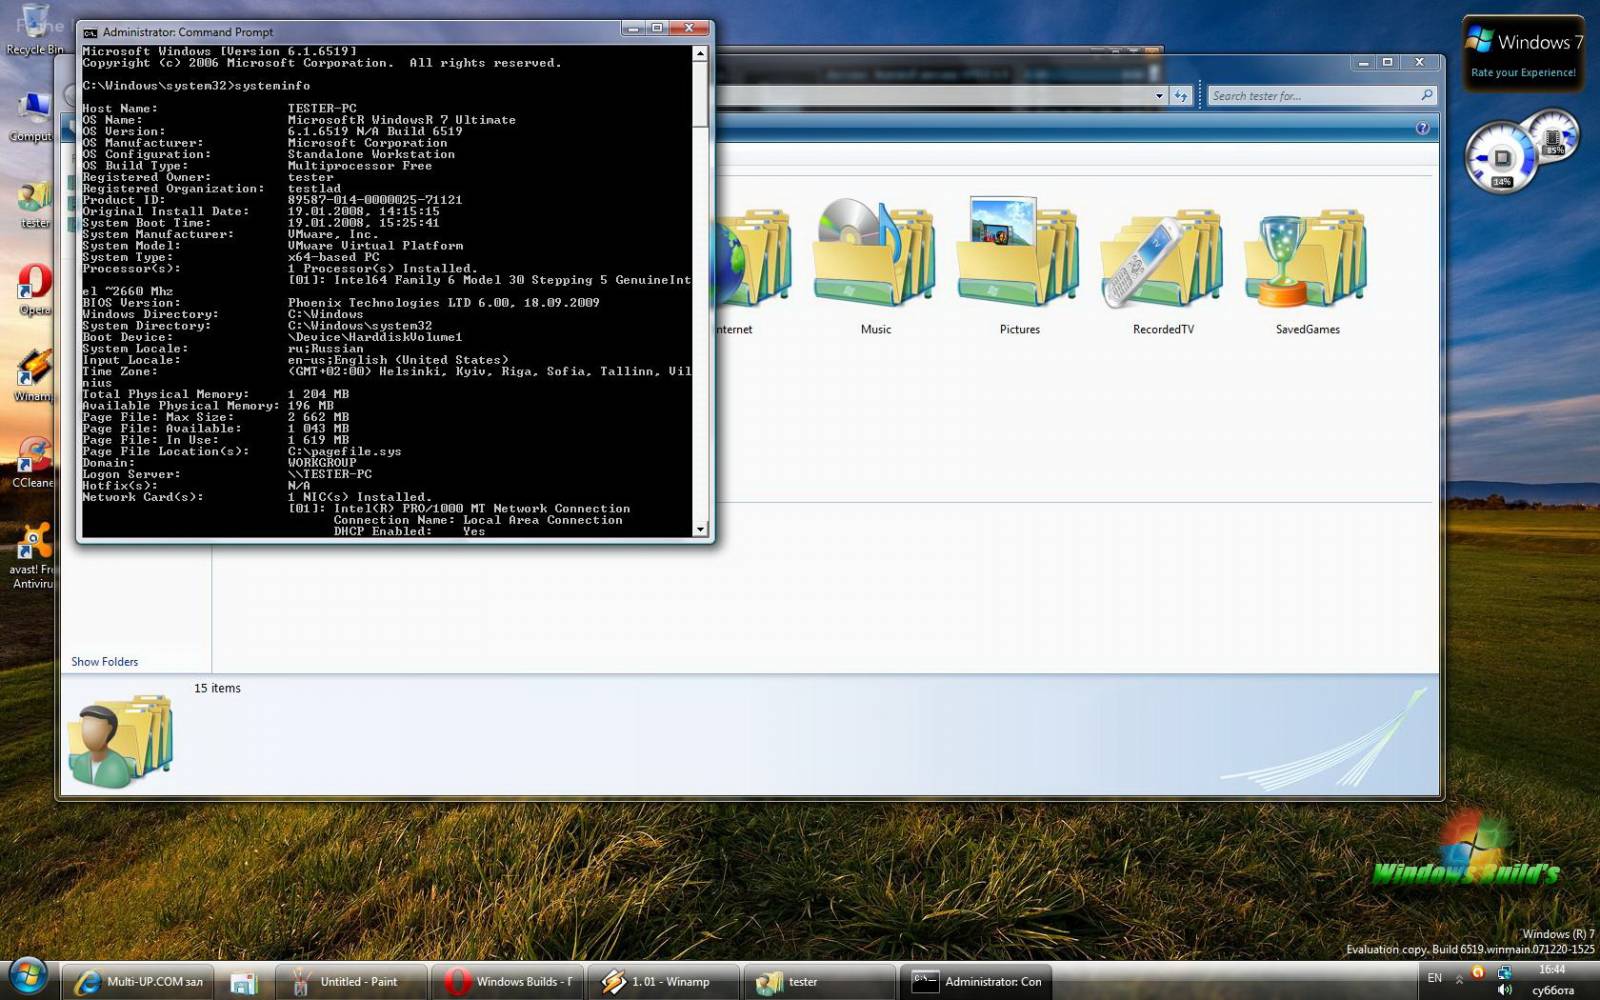Screen dimensions: 1600x1000
Task: Click the clock showing 16:44
Action: tap(1552, 969)
